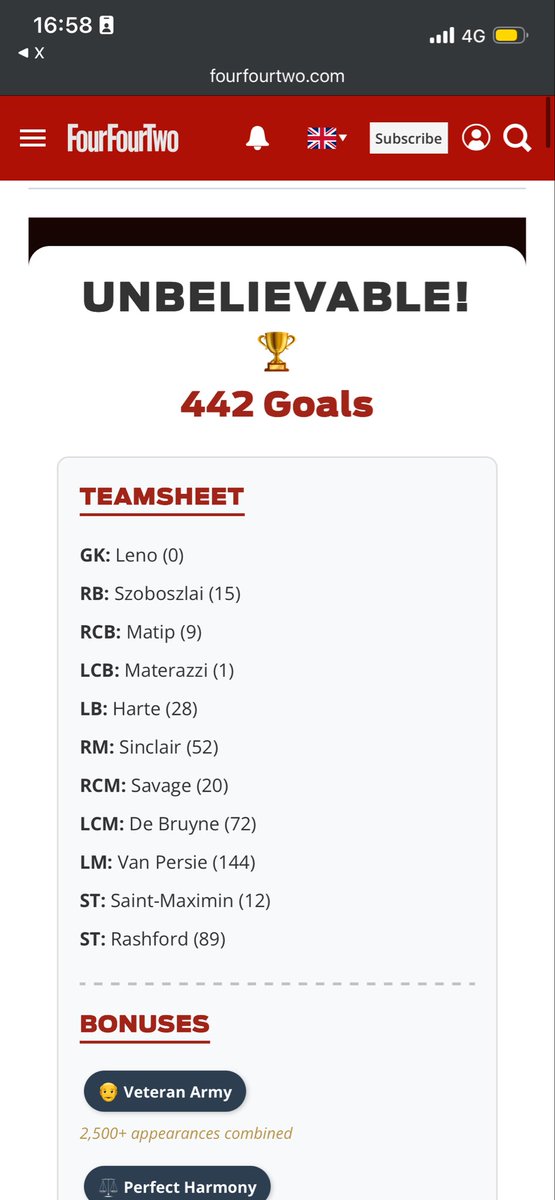Image resolution: width=555 pixels, height=1200 pixels.
Task: Tap the gold trophy emoji
Action: point(277,351)
